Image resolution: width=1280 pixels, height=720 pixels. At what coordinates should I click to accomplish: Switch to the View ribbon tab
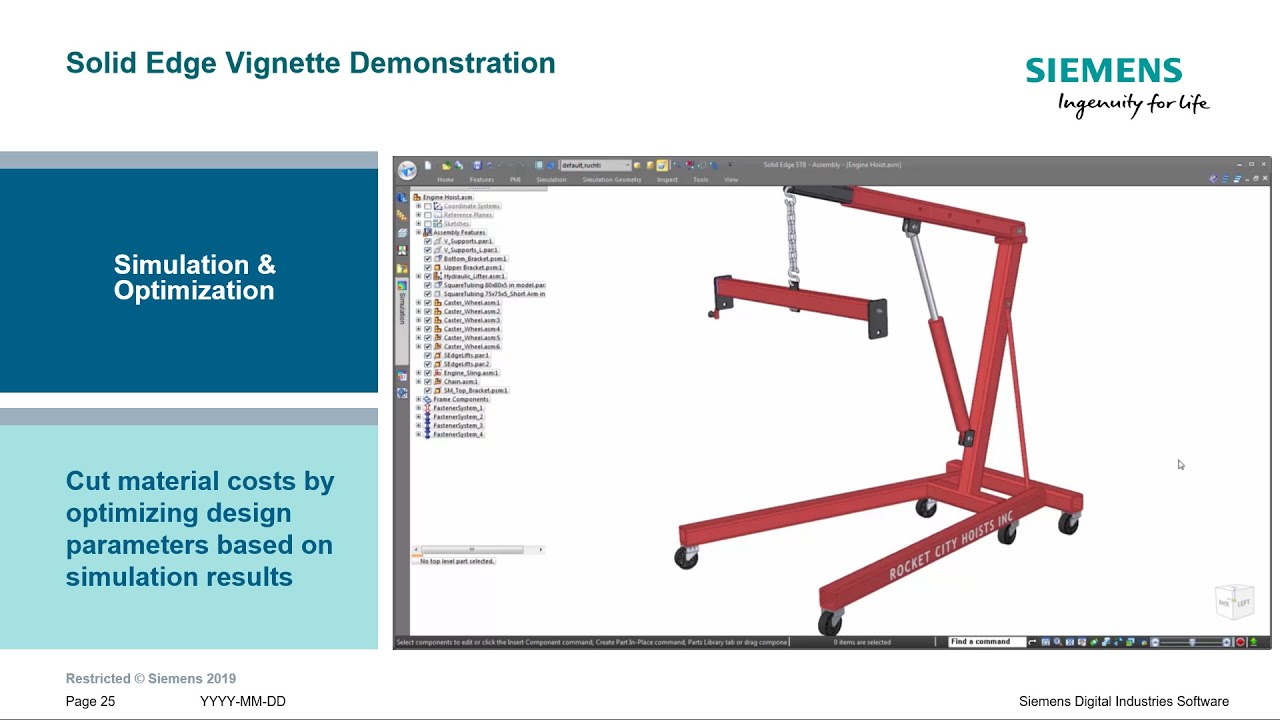tap(731, 180)
